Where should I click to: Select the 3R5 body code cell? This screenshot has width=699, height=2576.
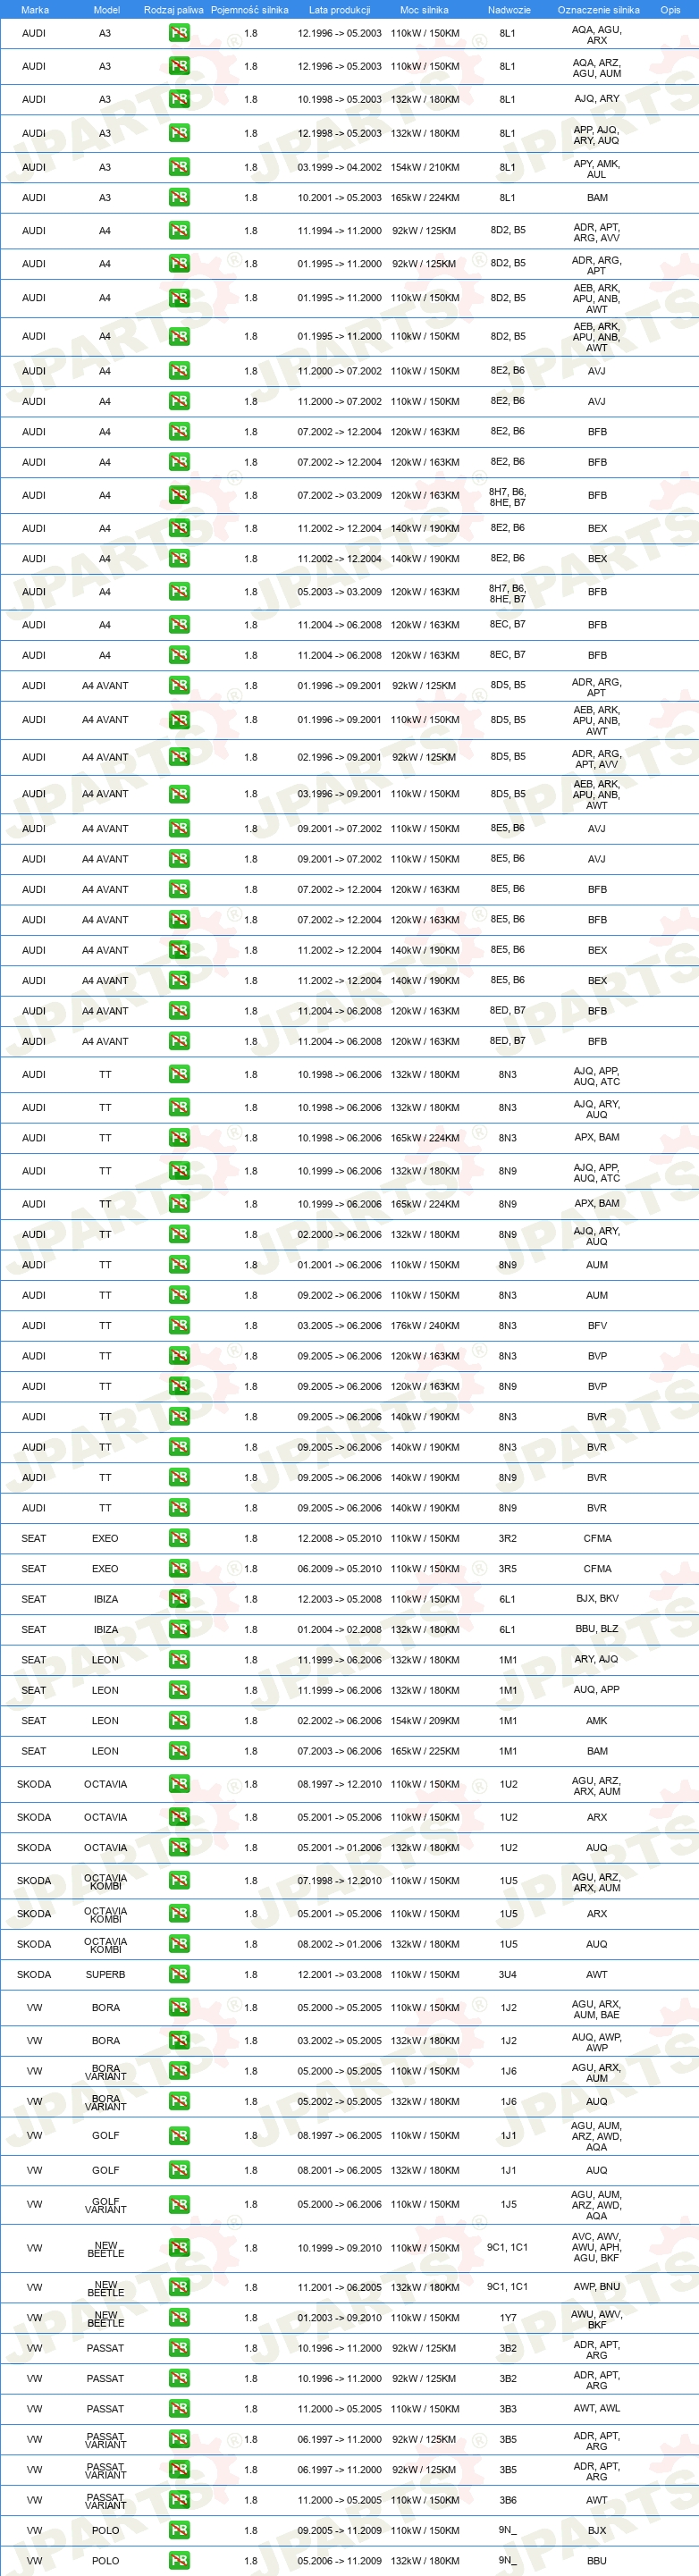(508, 1568)
